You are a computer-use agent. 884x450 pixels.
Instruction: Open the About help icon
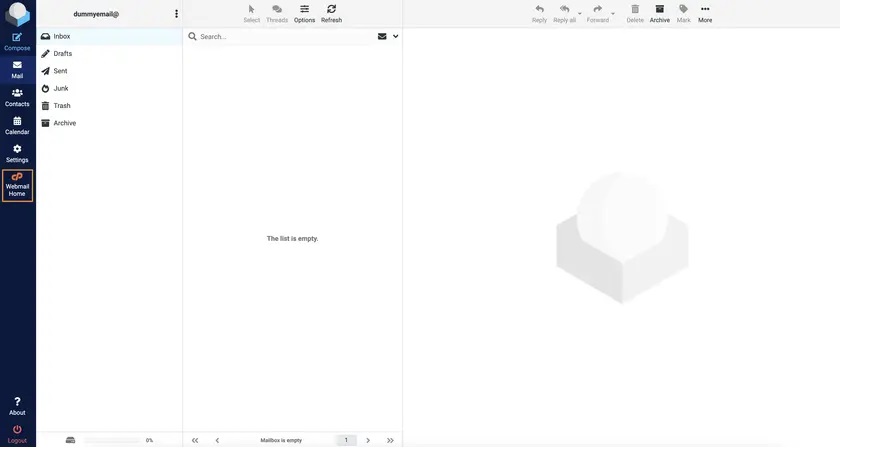17,405
